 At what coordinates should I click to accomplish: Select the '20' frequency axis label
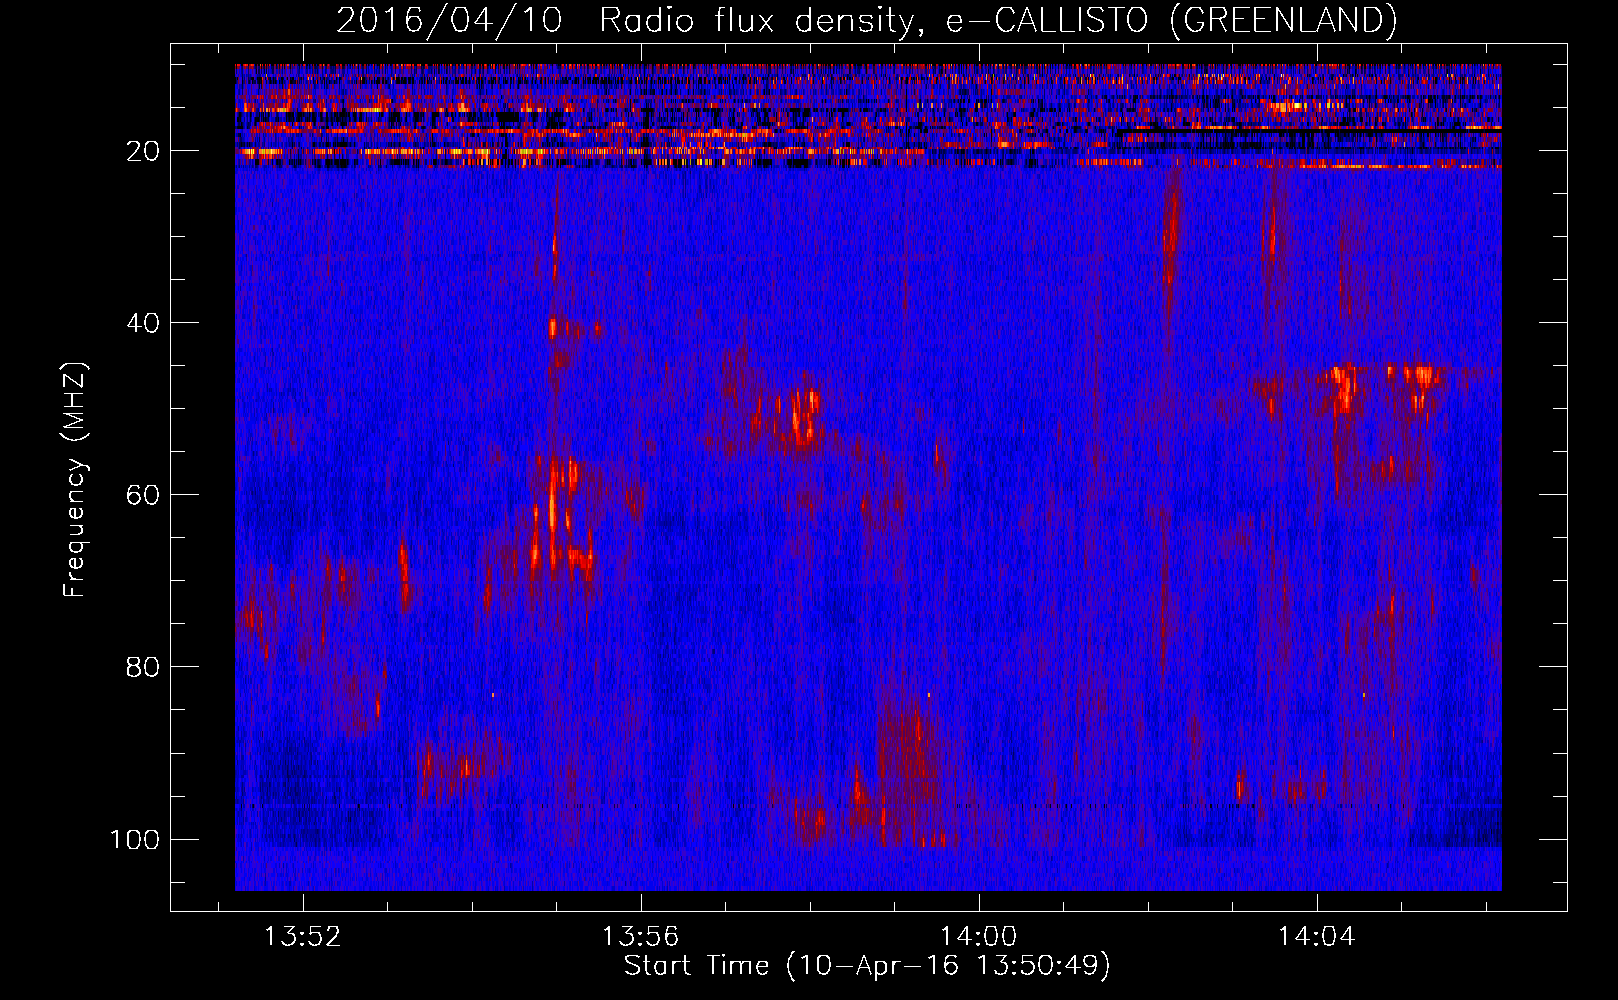coord(143,151)
